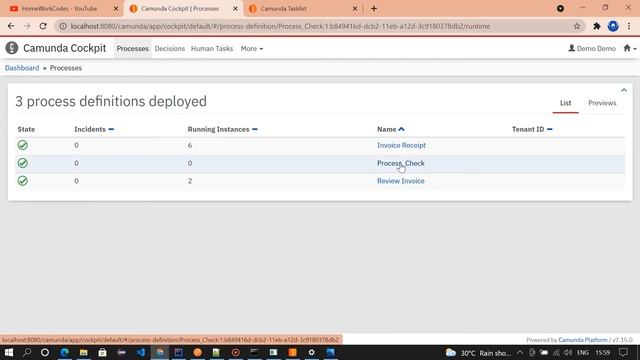Viewport: 640px width, 360px height.
Task: Bookmark this page with the star
Action: coord(577,26)
